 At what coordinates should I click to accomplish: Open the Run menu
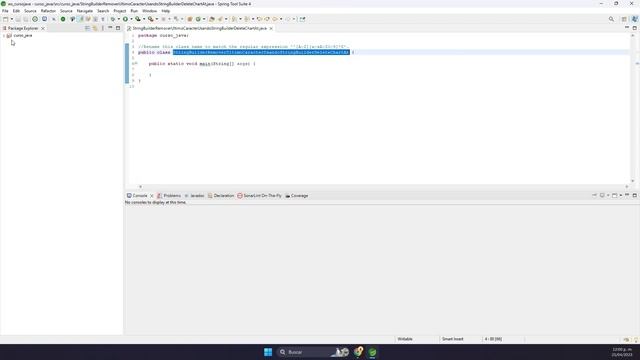(x=134, y=11)
